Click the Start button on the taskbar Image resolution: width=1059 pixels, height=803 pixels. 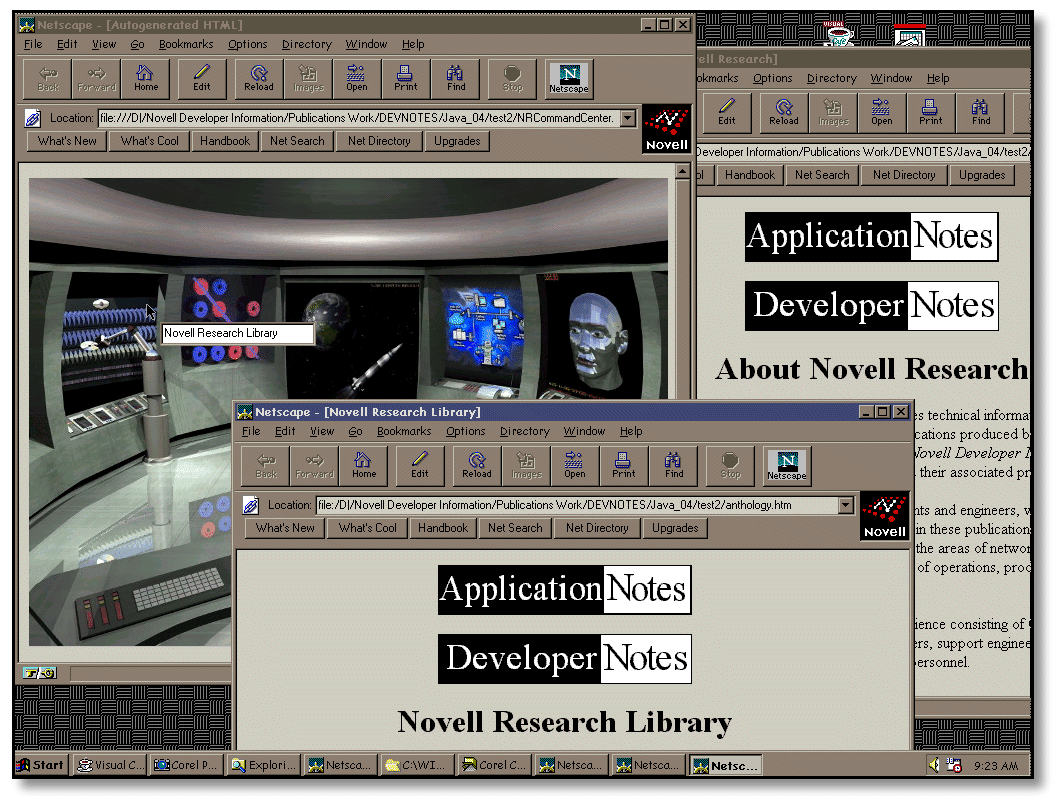tap(41, 765)
